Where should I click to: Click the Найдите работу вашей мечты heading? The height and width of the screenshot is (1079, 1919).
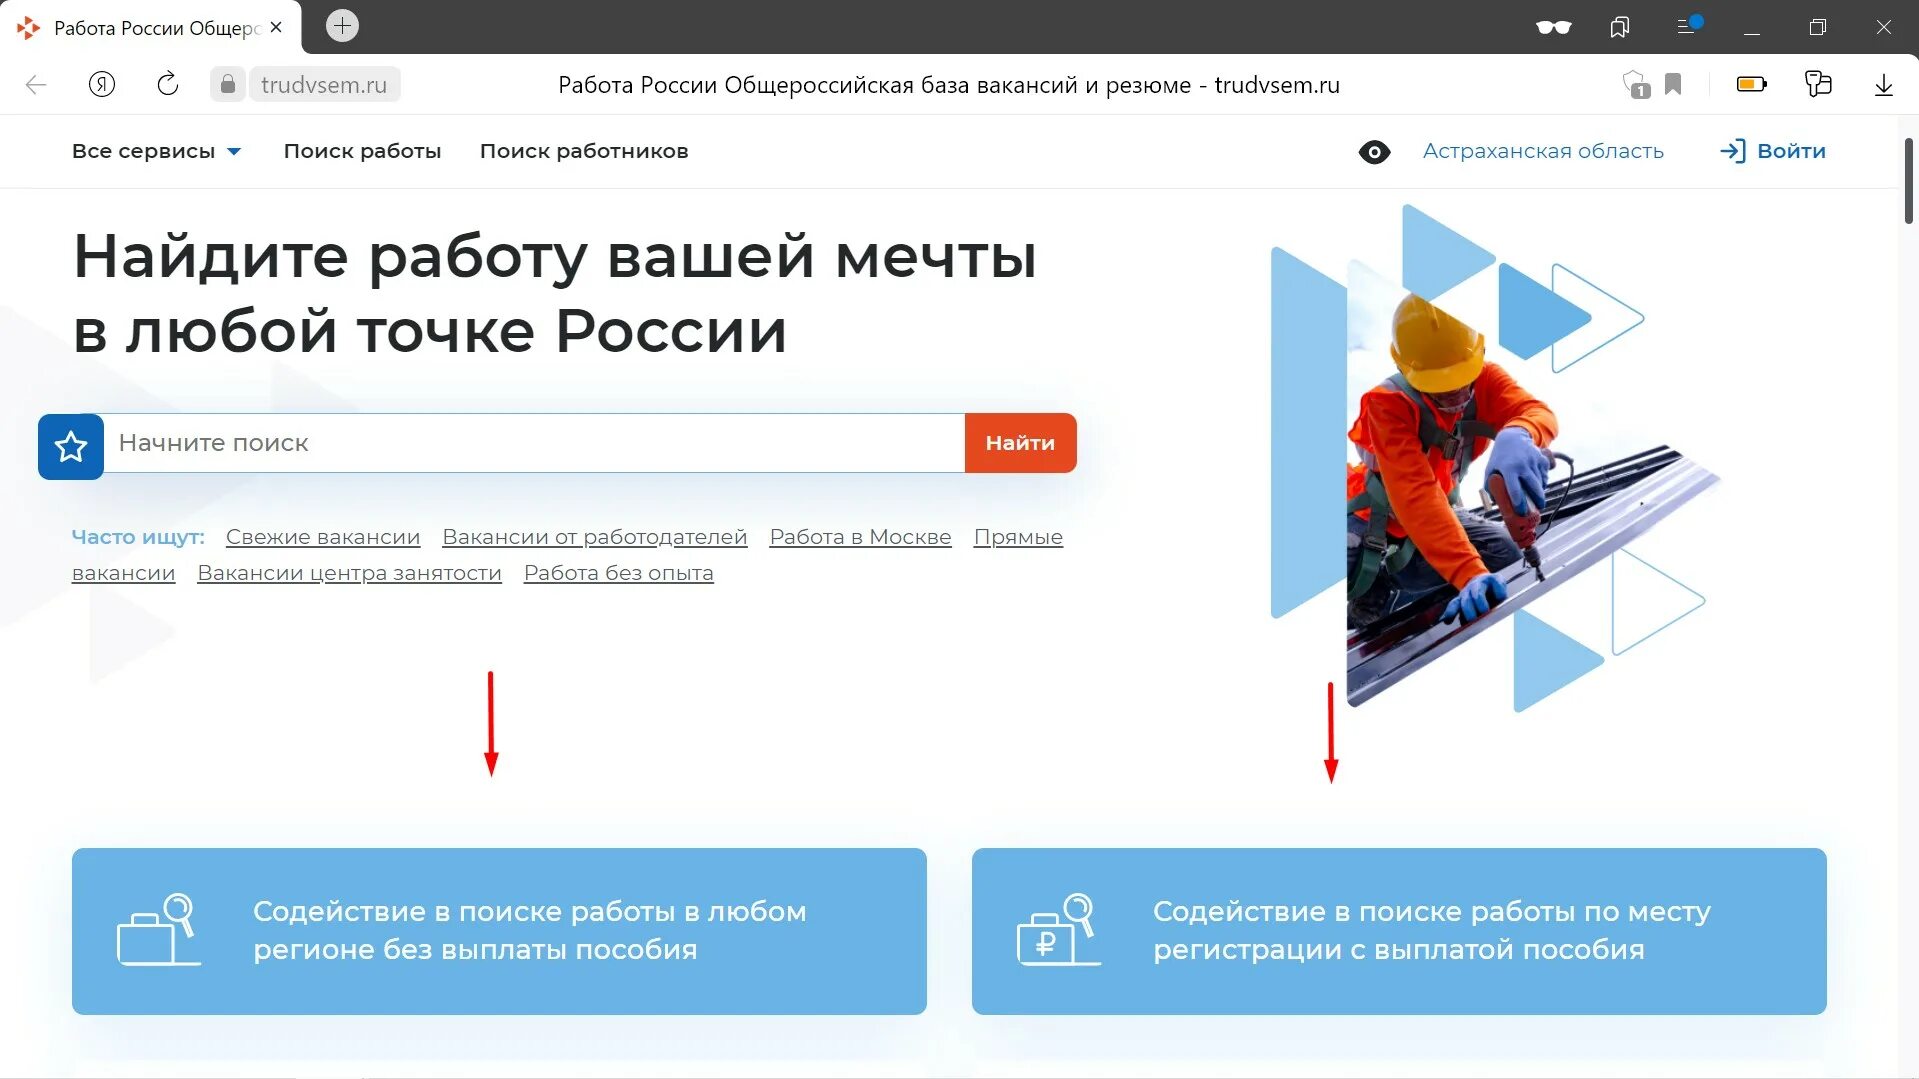[555, 293]
